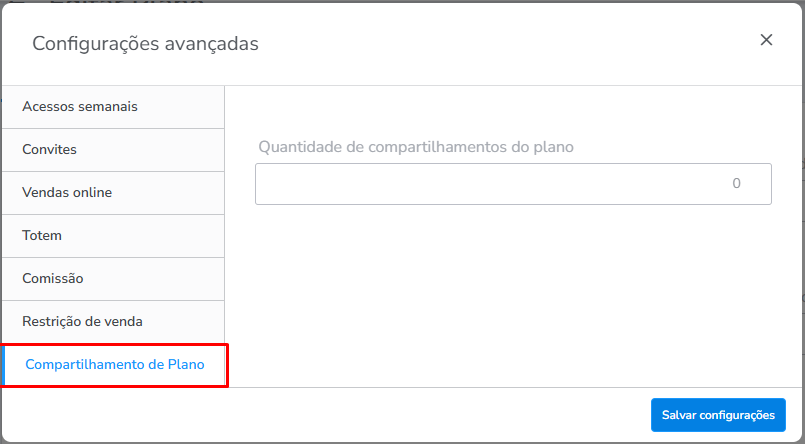
Task: Click the dialog footer left of Salvar button
Action: [x=320, y=415]
